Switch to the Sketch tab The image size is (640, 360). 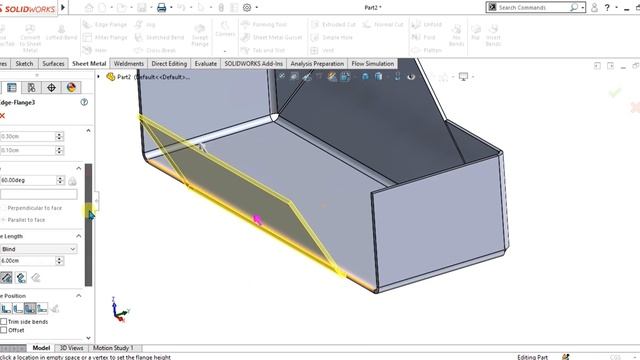pos(24,64)
